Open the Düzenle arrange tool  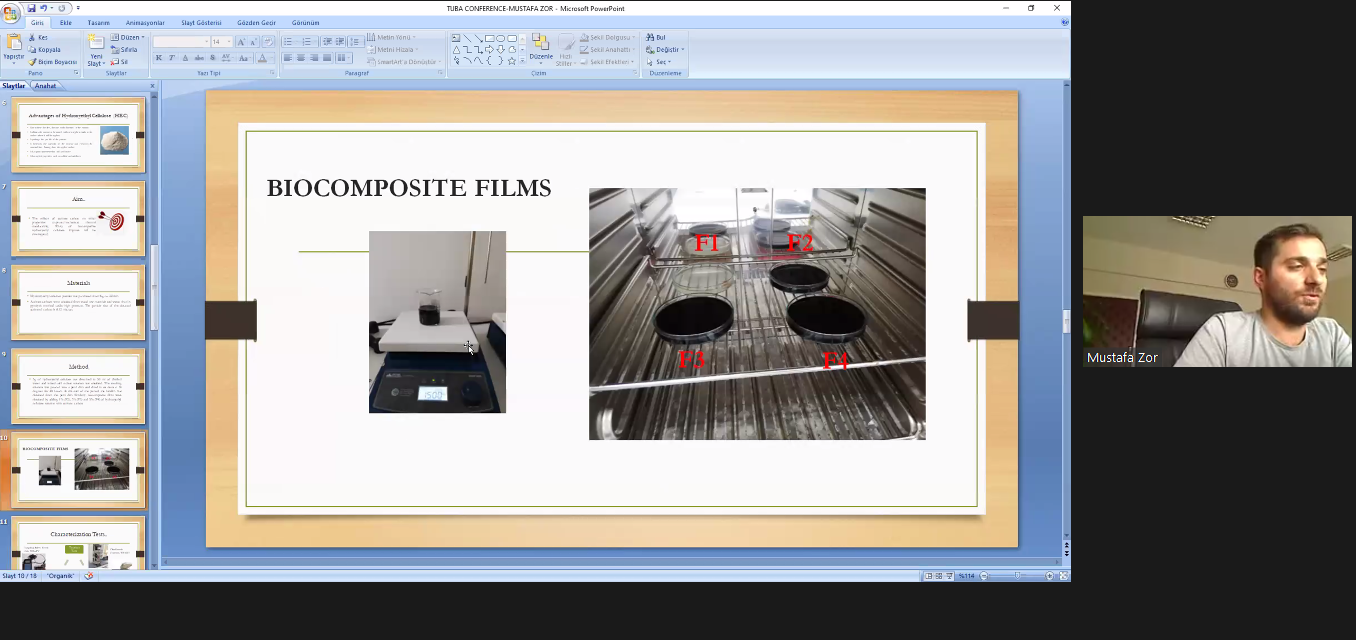click(540, 48)
